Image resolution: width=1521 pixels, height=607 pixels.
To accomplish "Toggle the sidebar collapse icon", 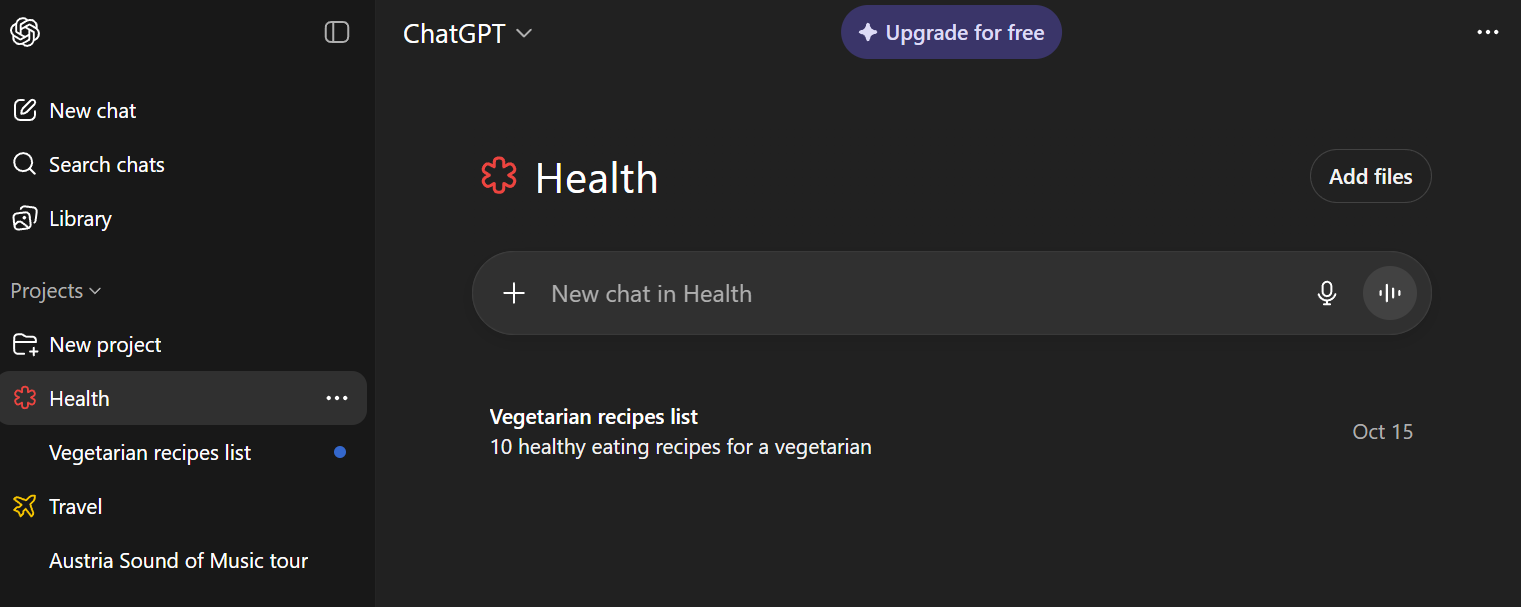I will pyautogui.click(x=337, y=32).
